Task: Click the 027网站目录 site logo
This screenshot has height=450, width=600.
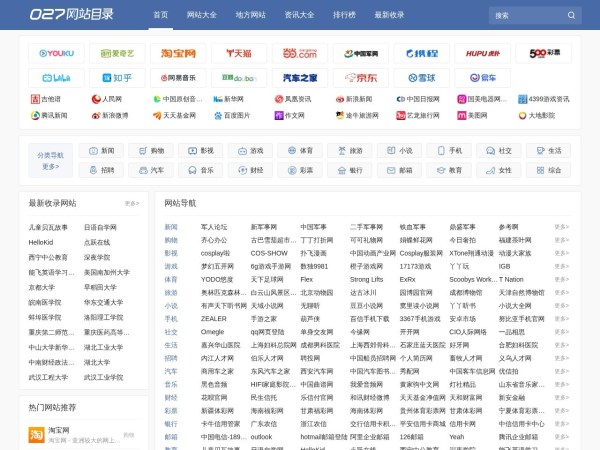Action: tap(72, 15)
